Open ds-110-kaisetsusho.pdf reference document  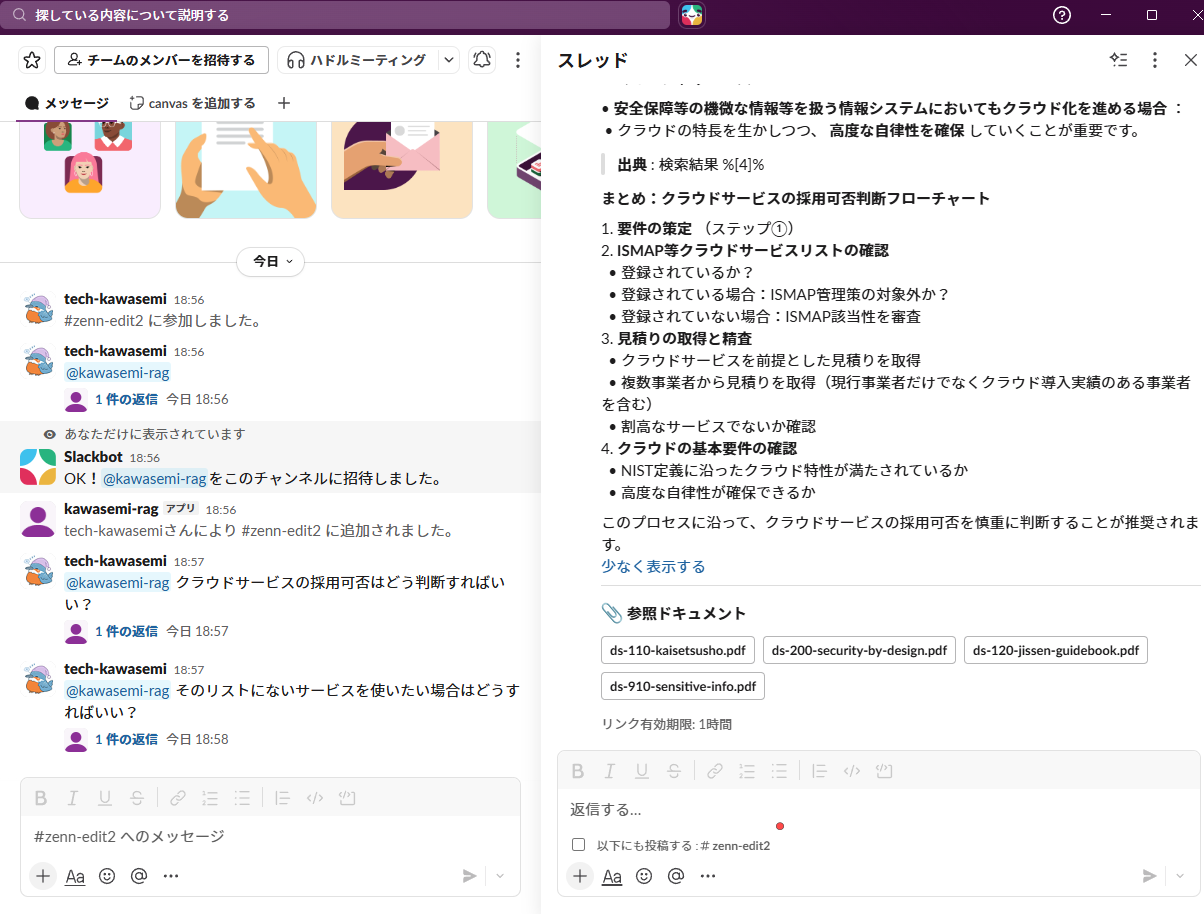pos(678,650)
